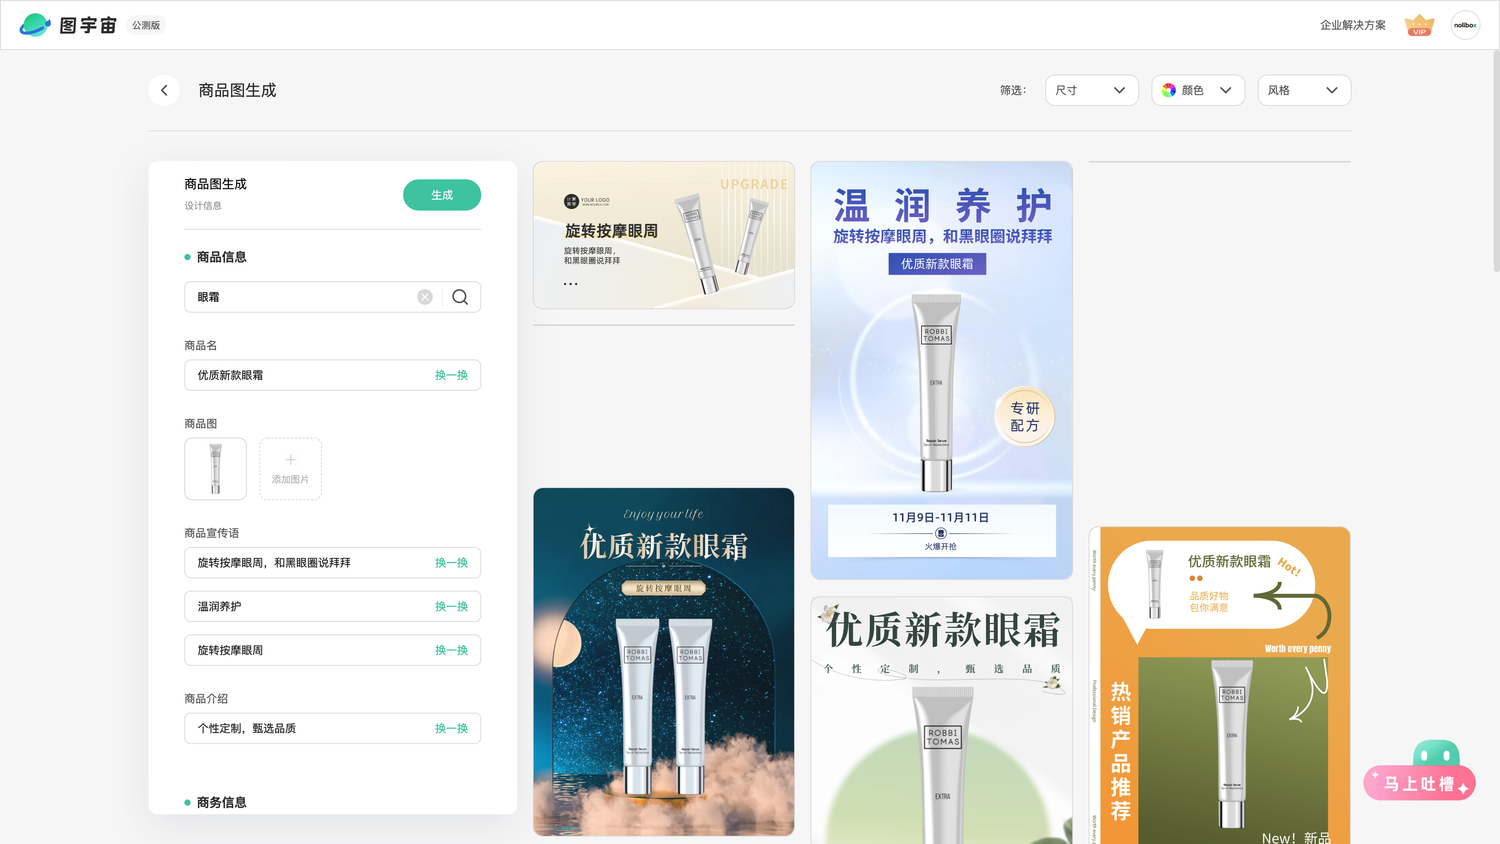
Task: Click the 公测版 badge
Action: point(146,25)
